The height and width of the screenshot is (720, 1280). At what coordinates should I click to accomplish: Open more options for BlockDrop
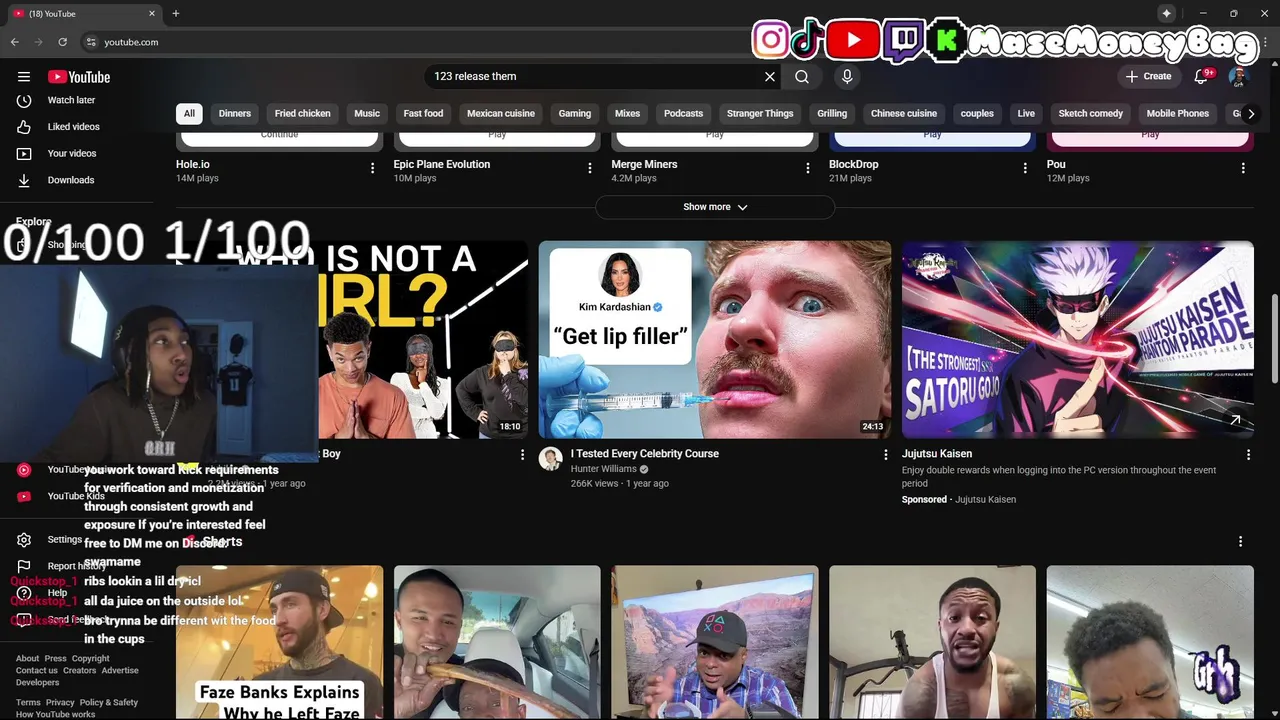[1025, 168]
